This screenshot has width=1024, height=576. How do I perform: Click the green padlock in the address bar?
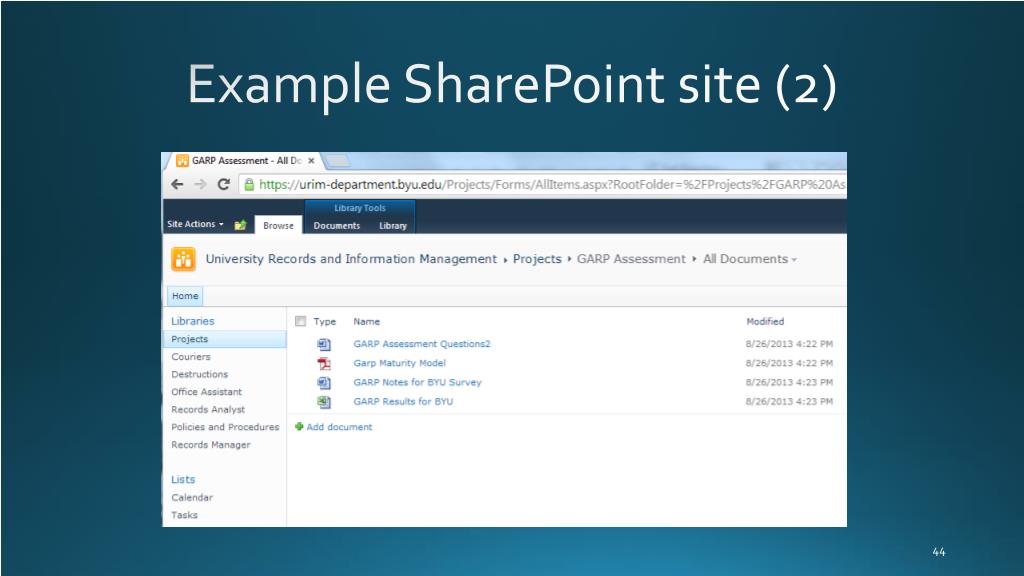click(249, 185)
